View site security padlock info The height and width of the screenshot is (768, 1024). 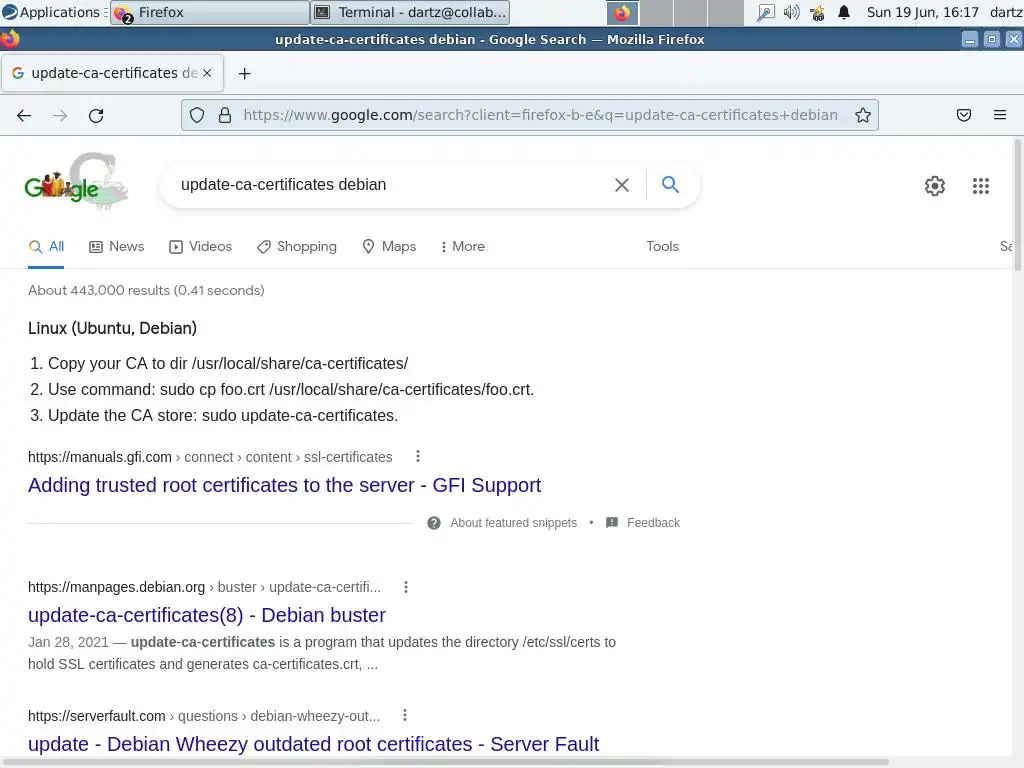225,116
